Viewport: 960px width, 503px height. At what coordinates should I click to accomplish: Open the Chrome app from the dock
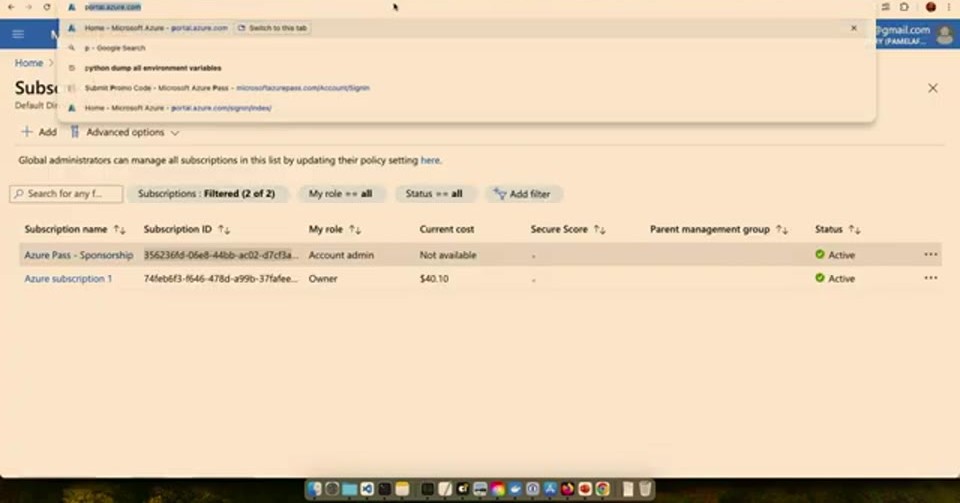(603, 488)
